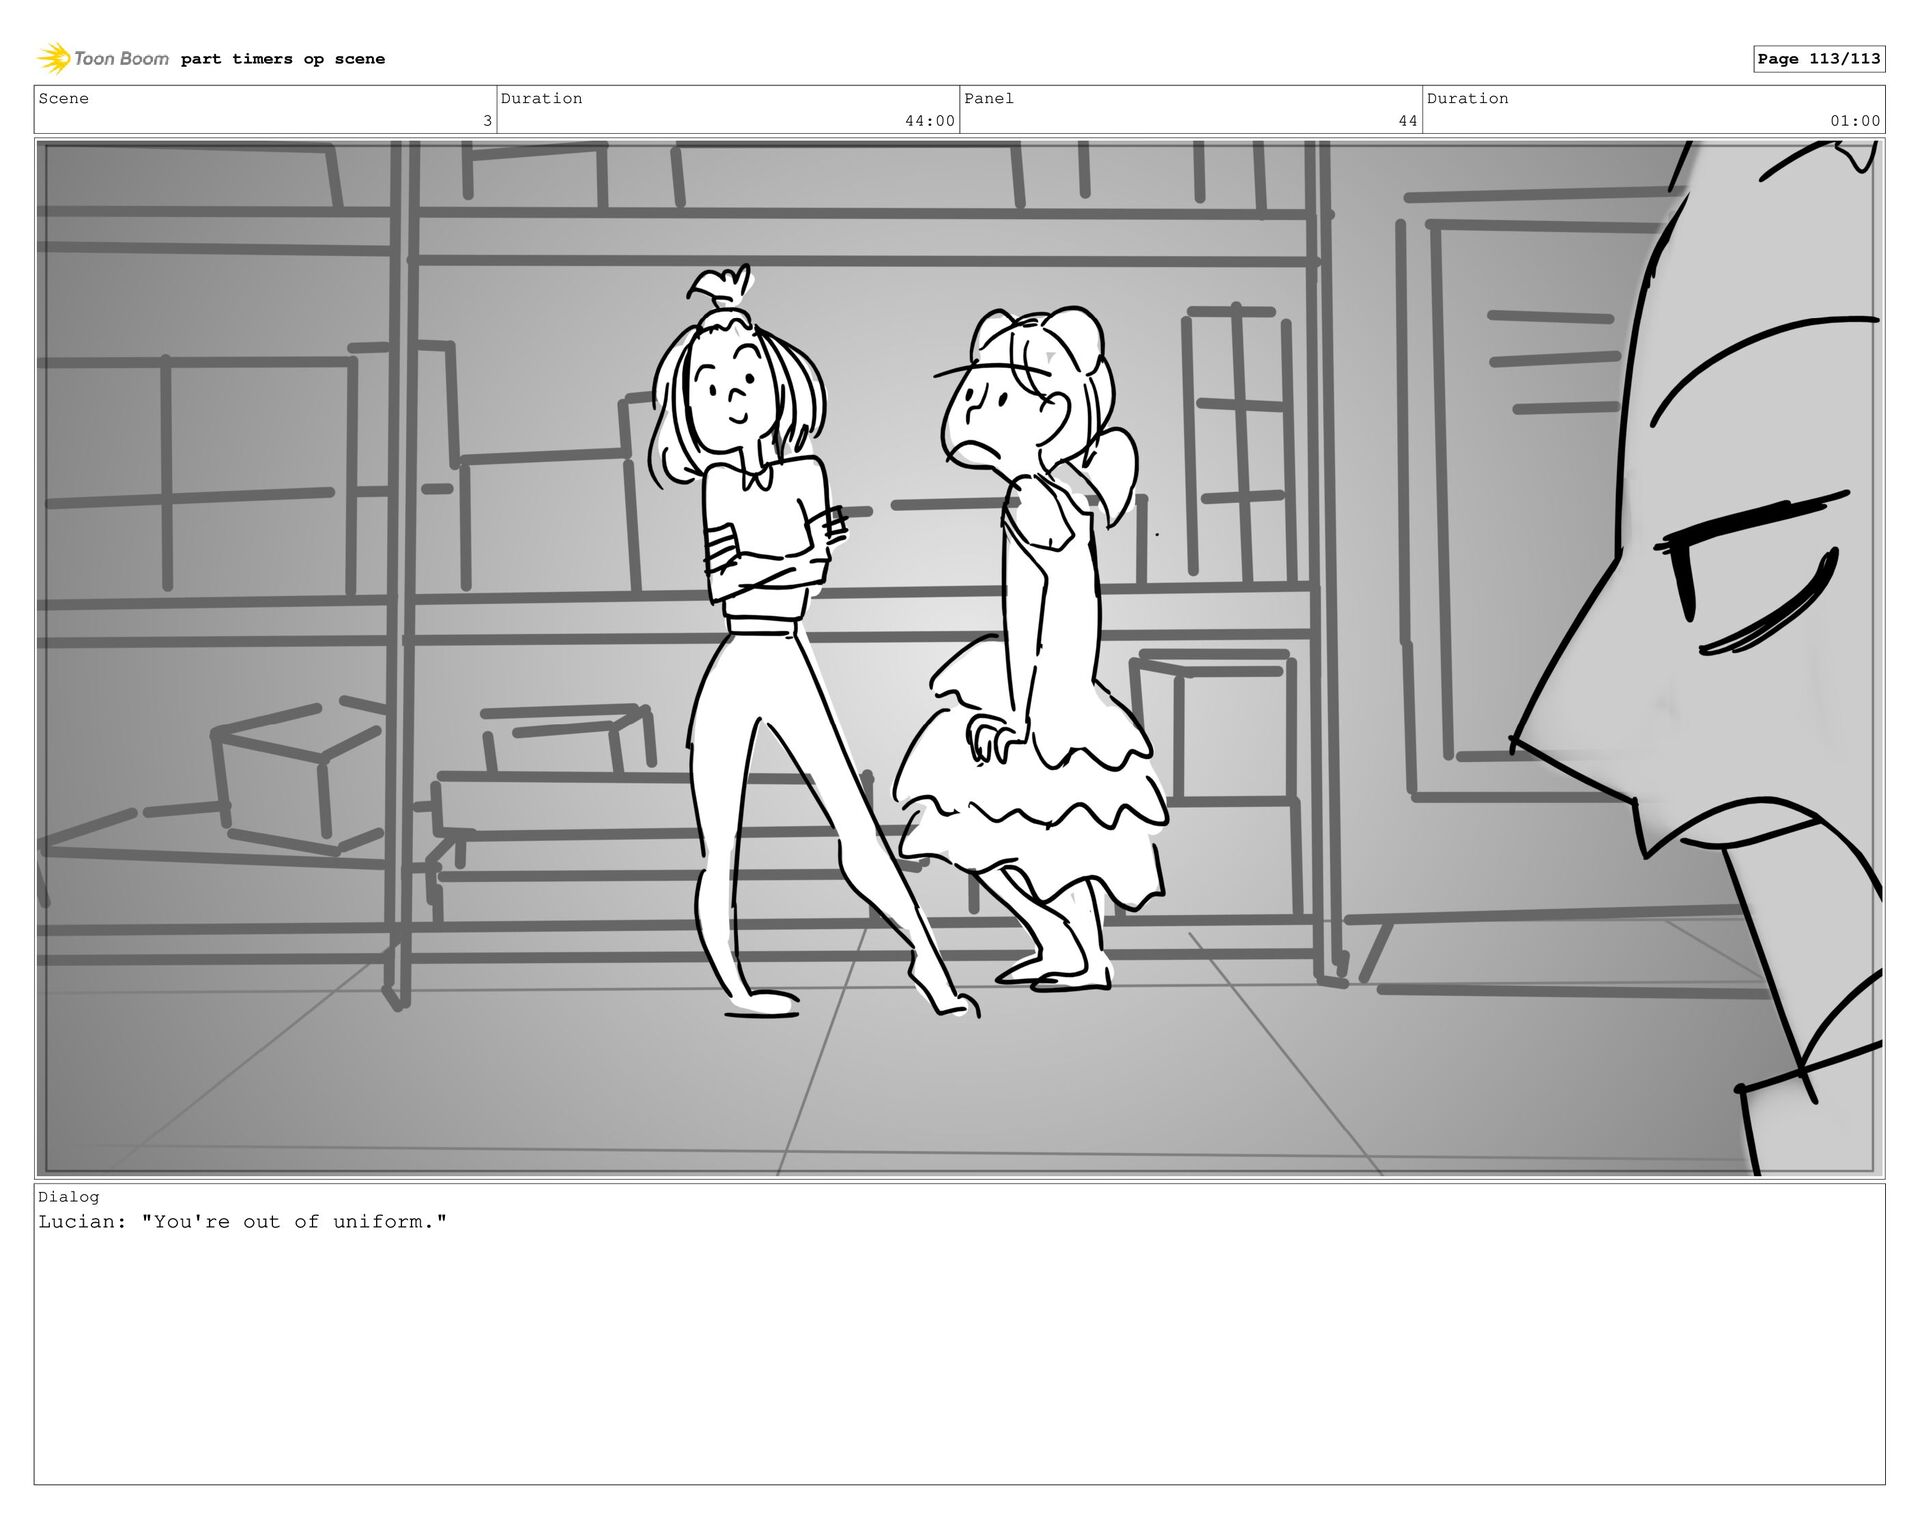
Task: Click the storyboard panel drawing thumbnail
Action: (x=960, y=658)
